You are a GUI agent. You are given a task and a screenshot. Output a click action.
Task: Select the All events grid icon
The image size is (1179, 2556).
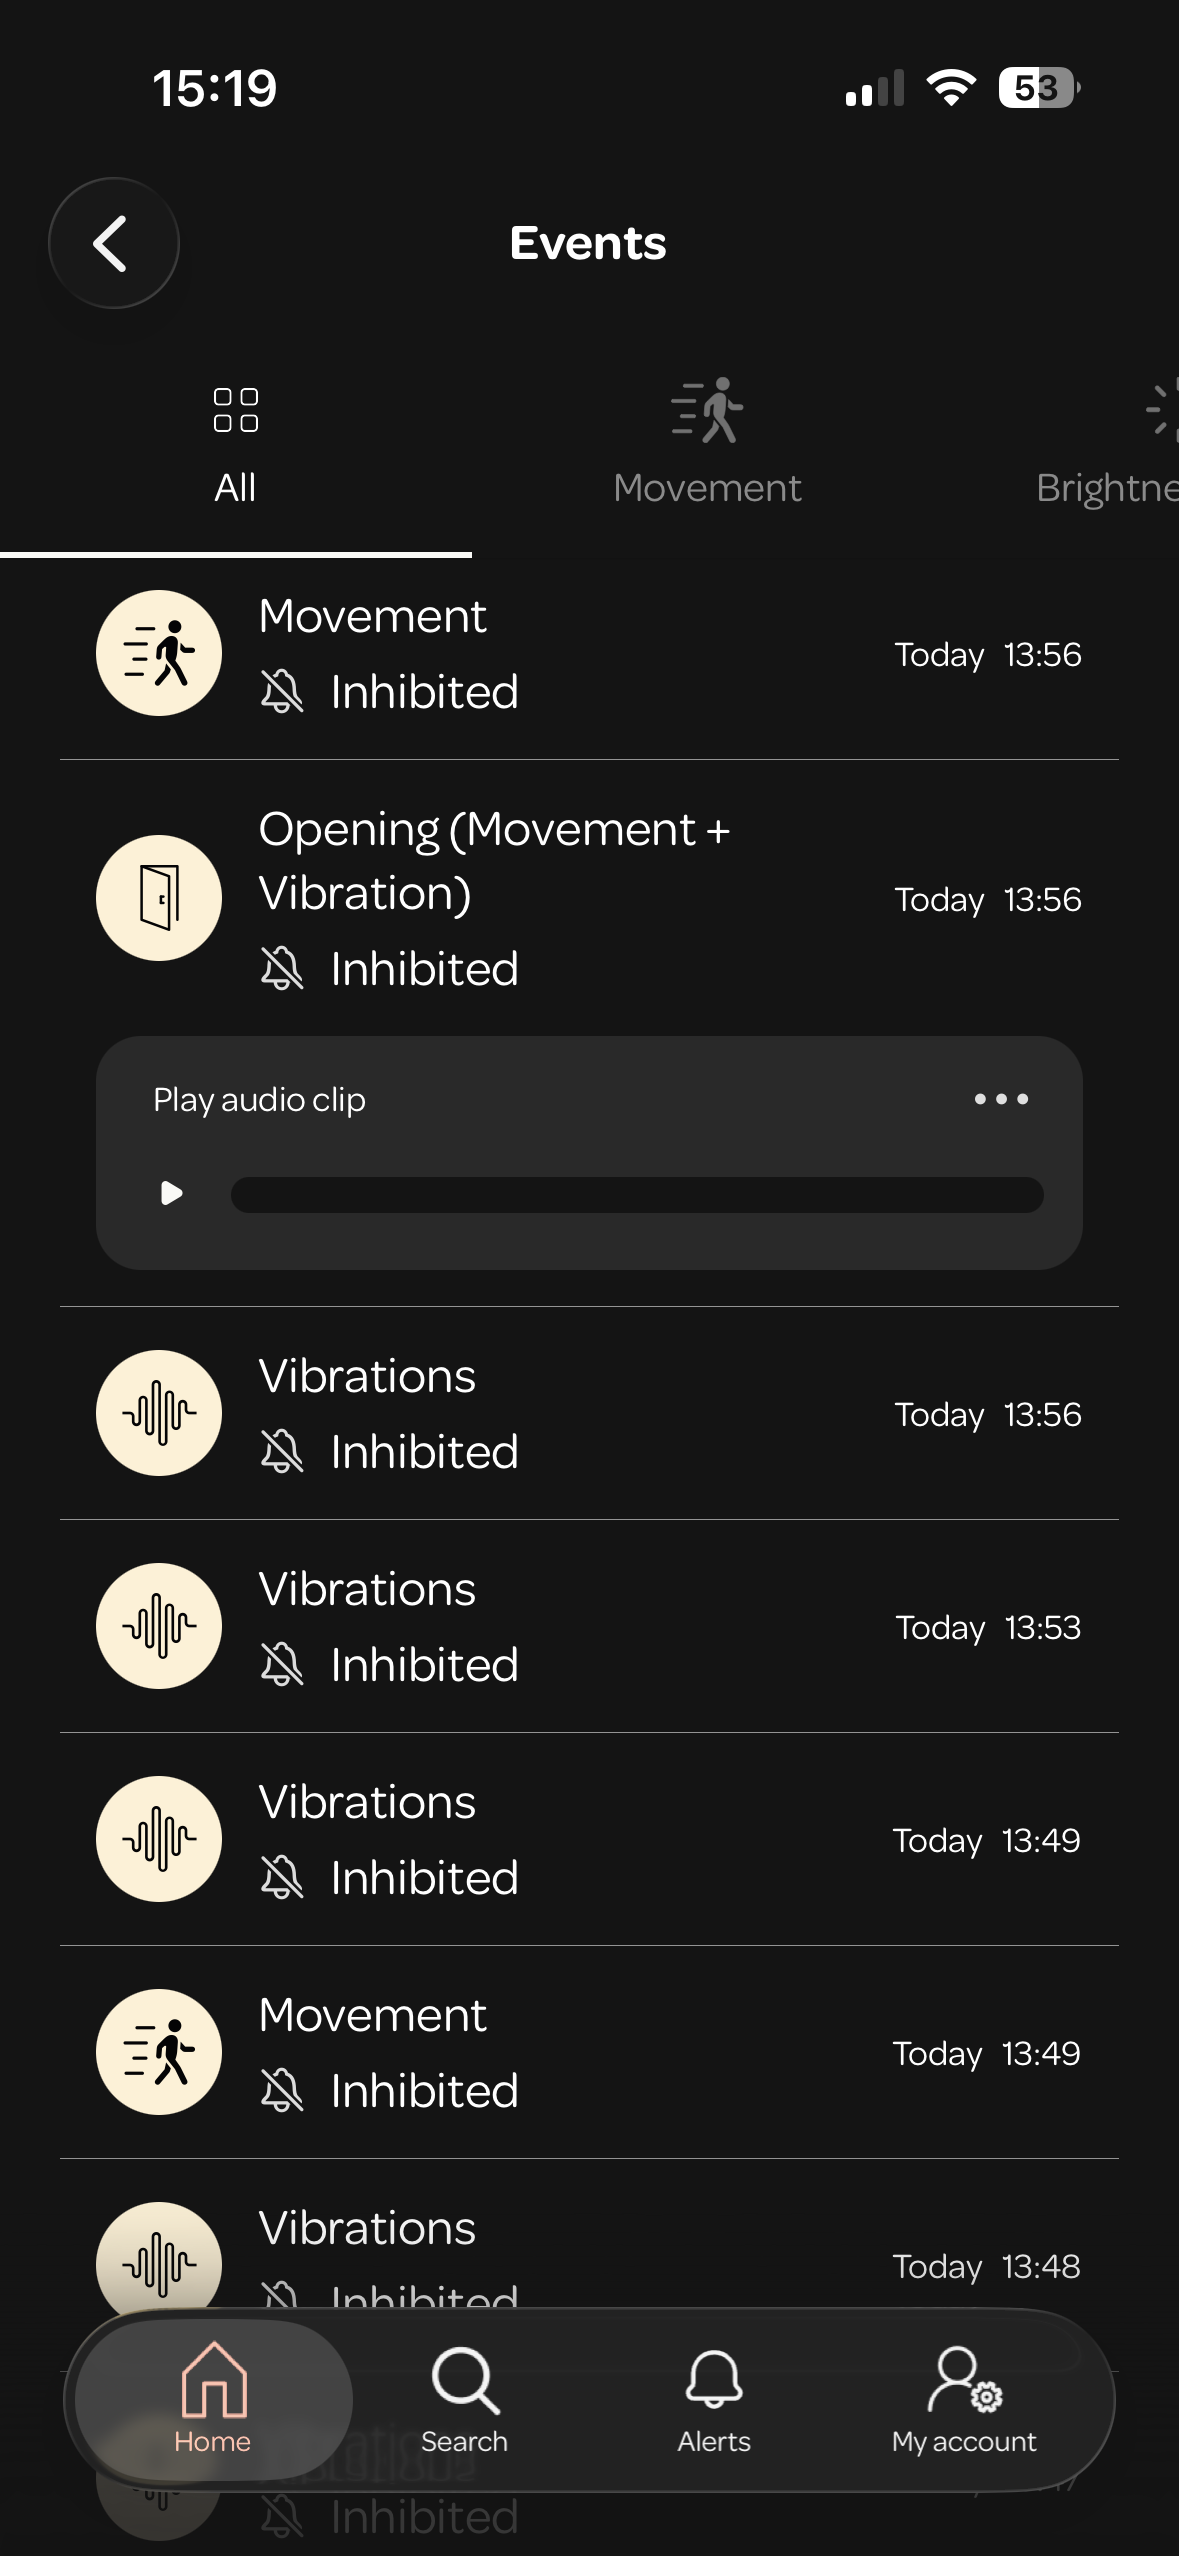tap(236, 410)
